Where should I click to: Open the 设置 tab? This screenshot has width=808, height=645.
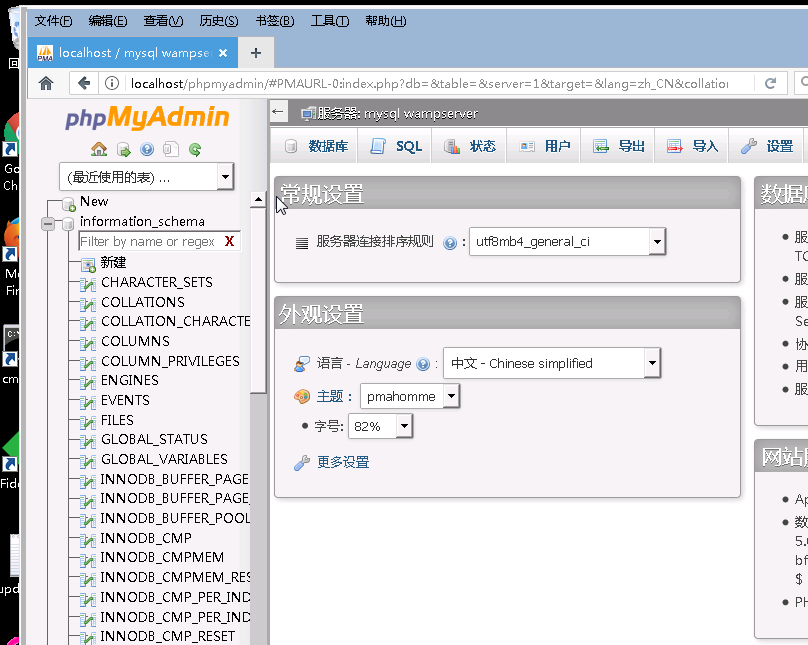pyautogui.click(x=766, y=146)
